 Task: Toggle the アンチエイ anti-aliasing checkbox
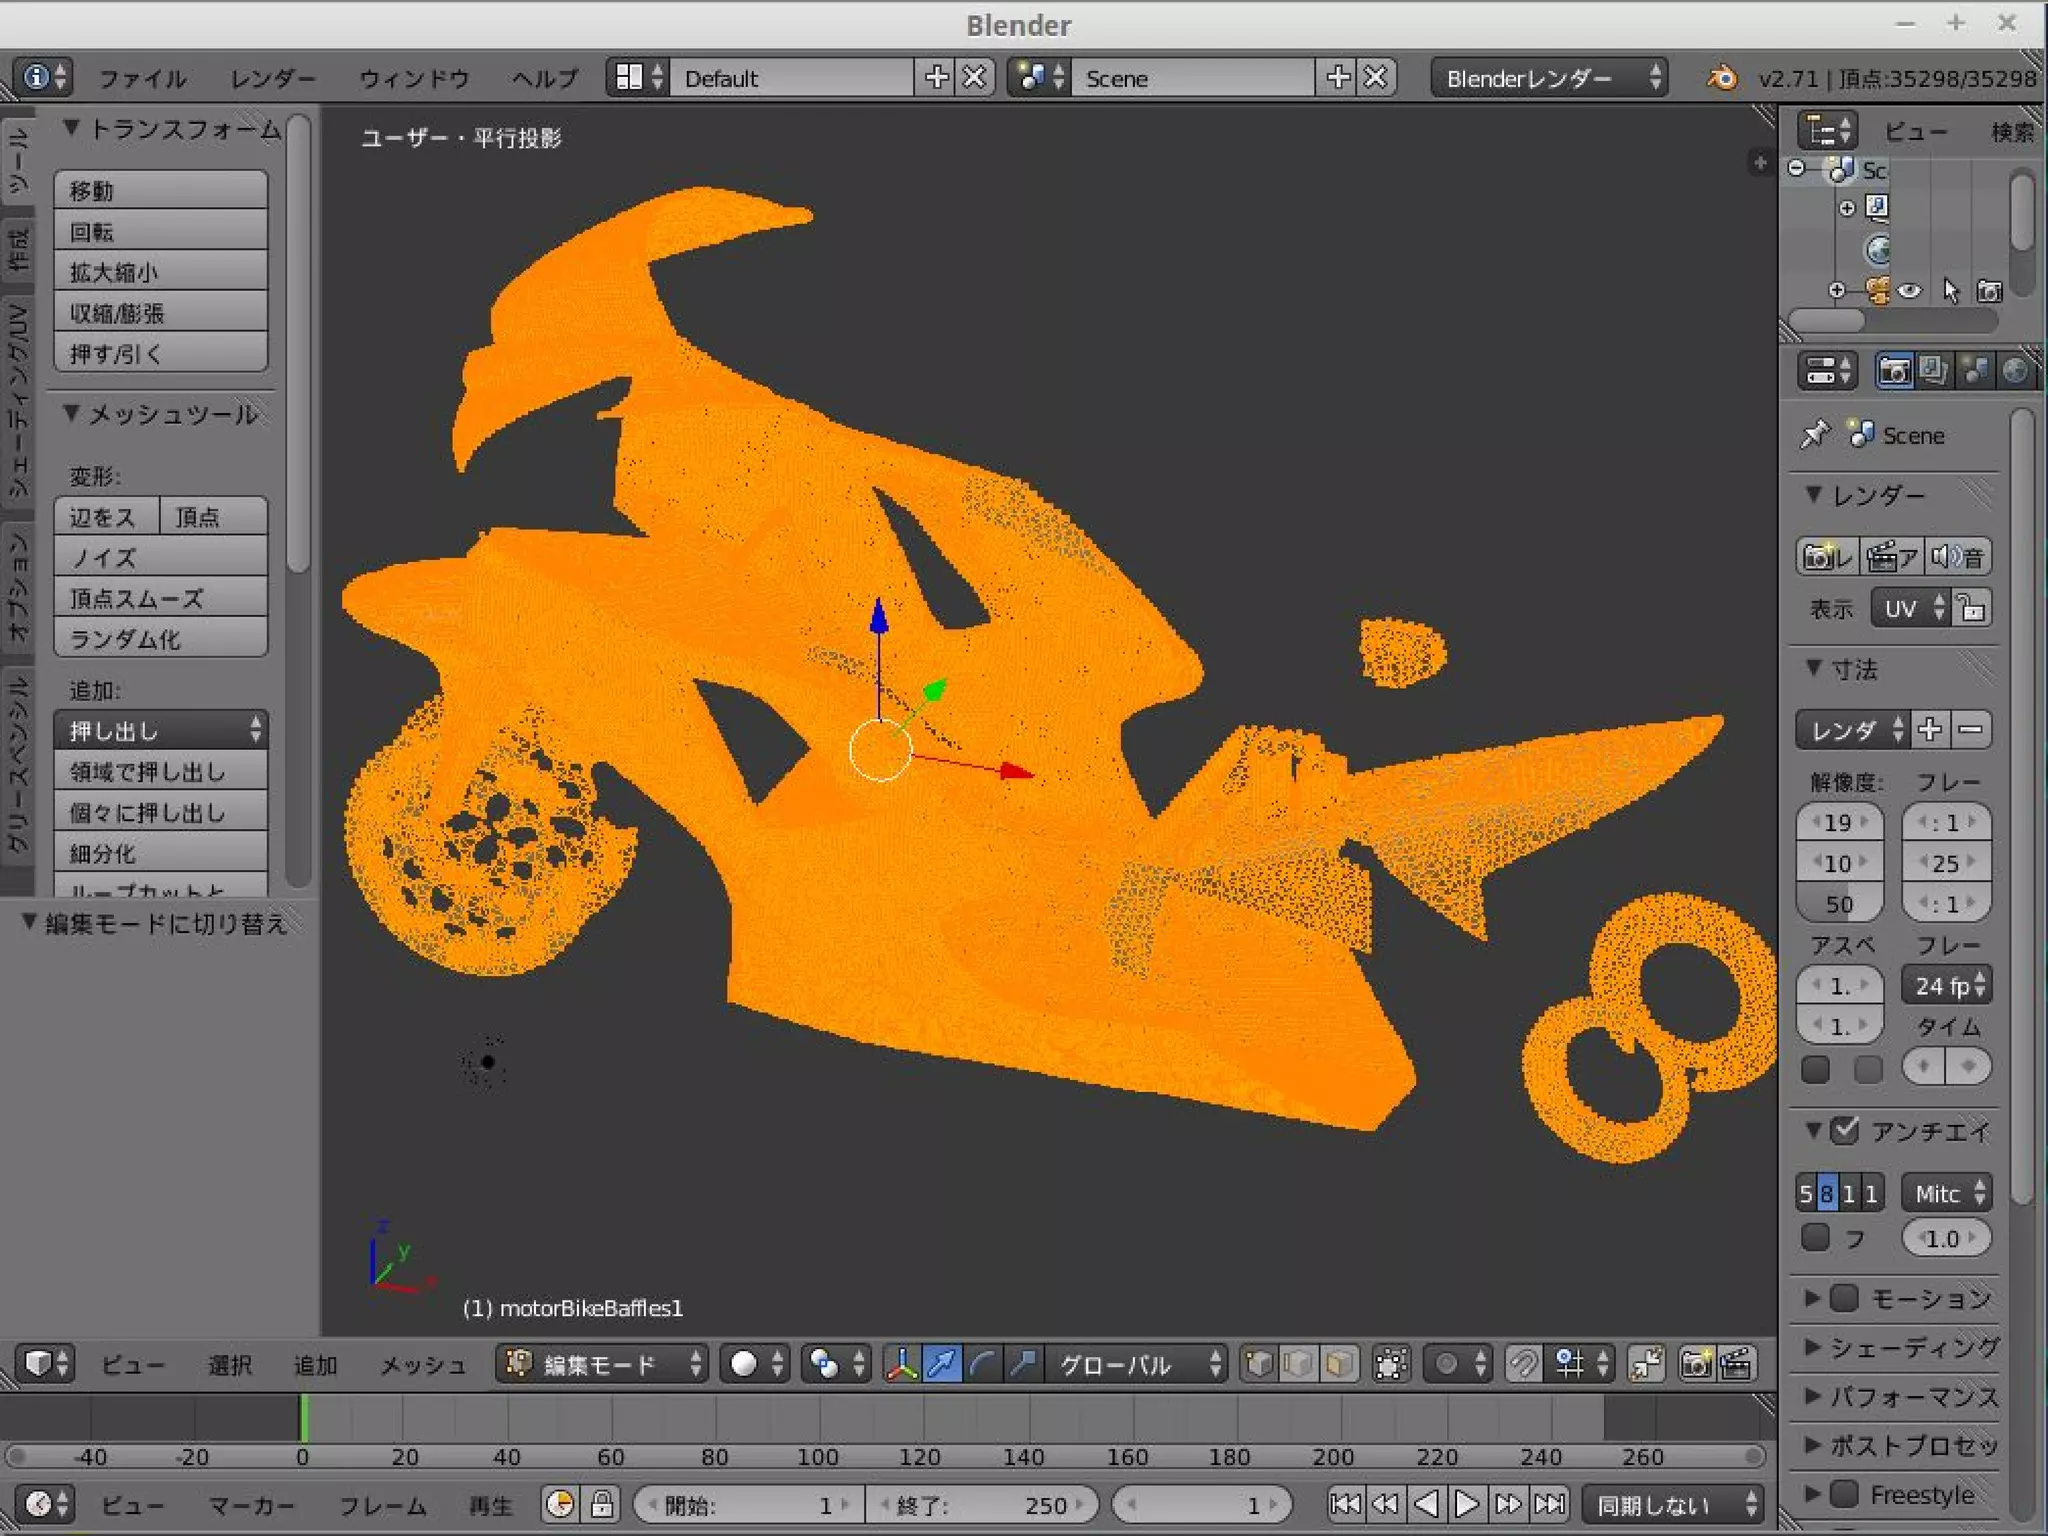pos(1845,1131)
